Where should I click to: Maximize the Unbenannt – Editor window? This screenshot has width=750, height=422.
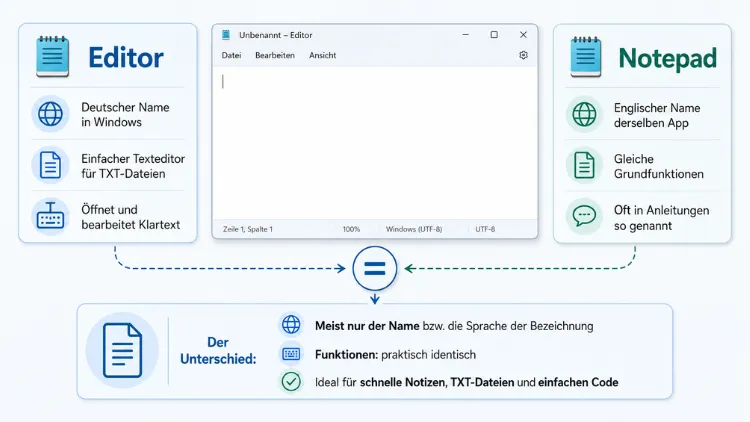(x=494, y=34)
